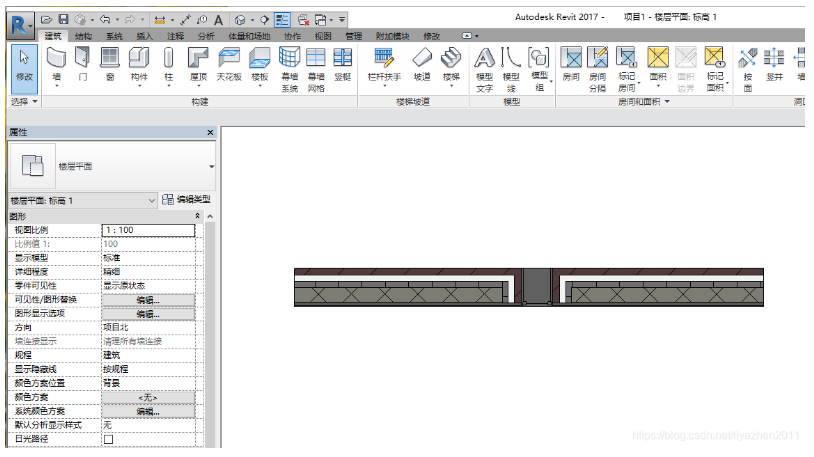Screen dimensions: 814x457
Task: Click 编辑 button for 可见性/图形替换
Action: (148, 300)
